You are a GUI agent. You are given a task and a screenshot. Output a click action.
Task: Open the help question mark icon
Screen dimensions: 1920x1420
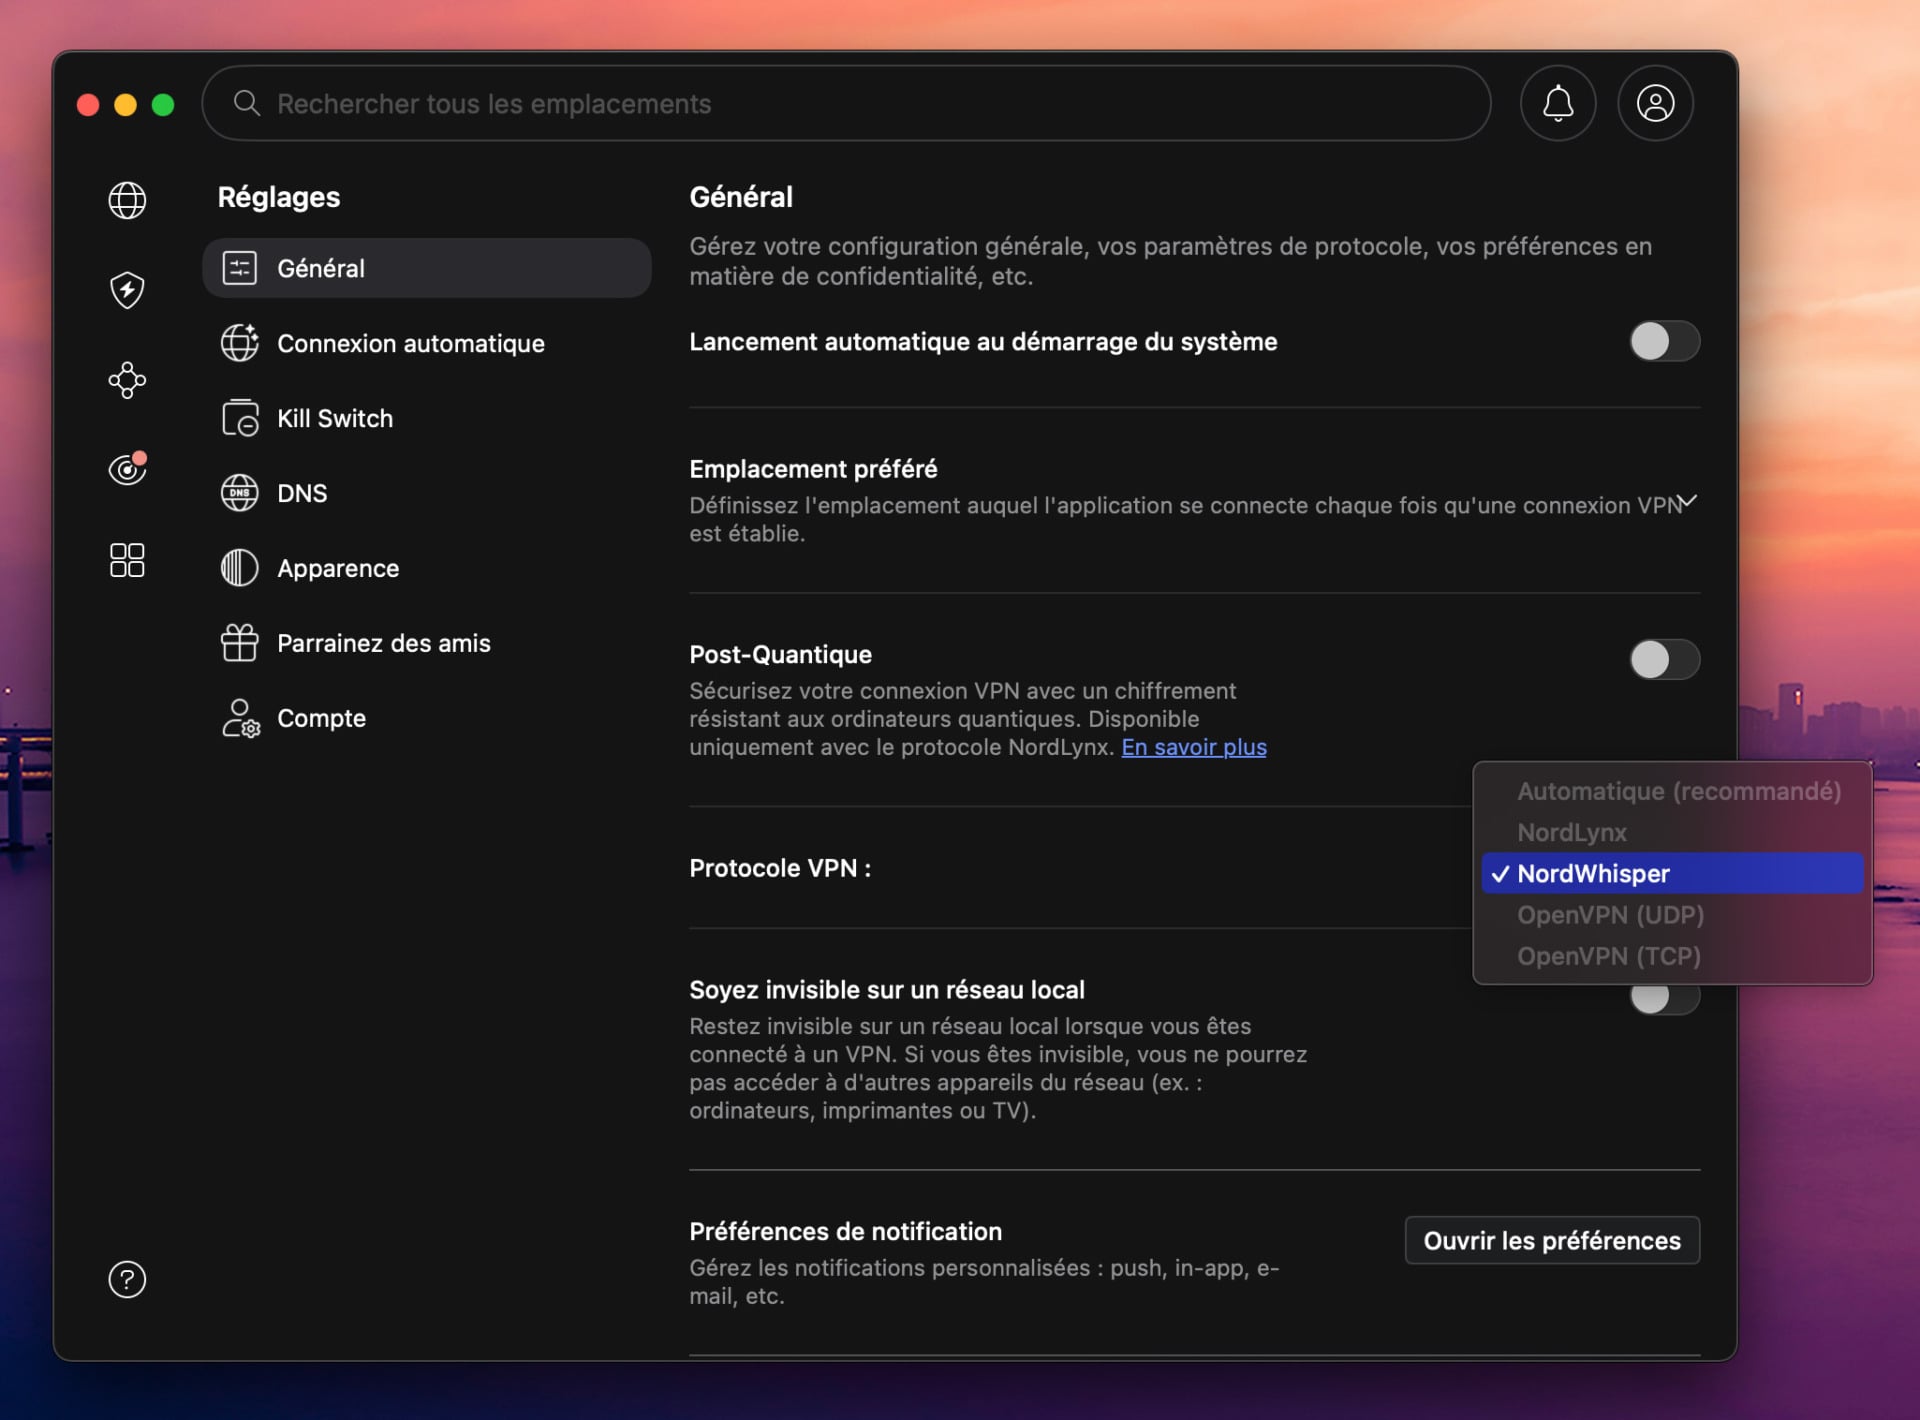click(127, 1280)
